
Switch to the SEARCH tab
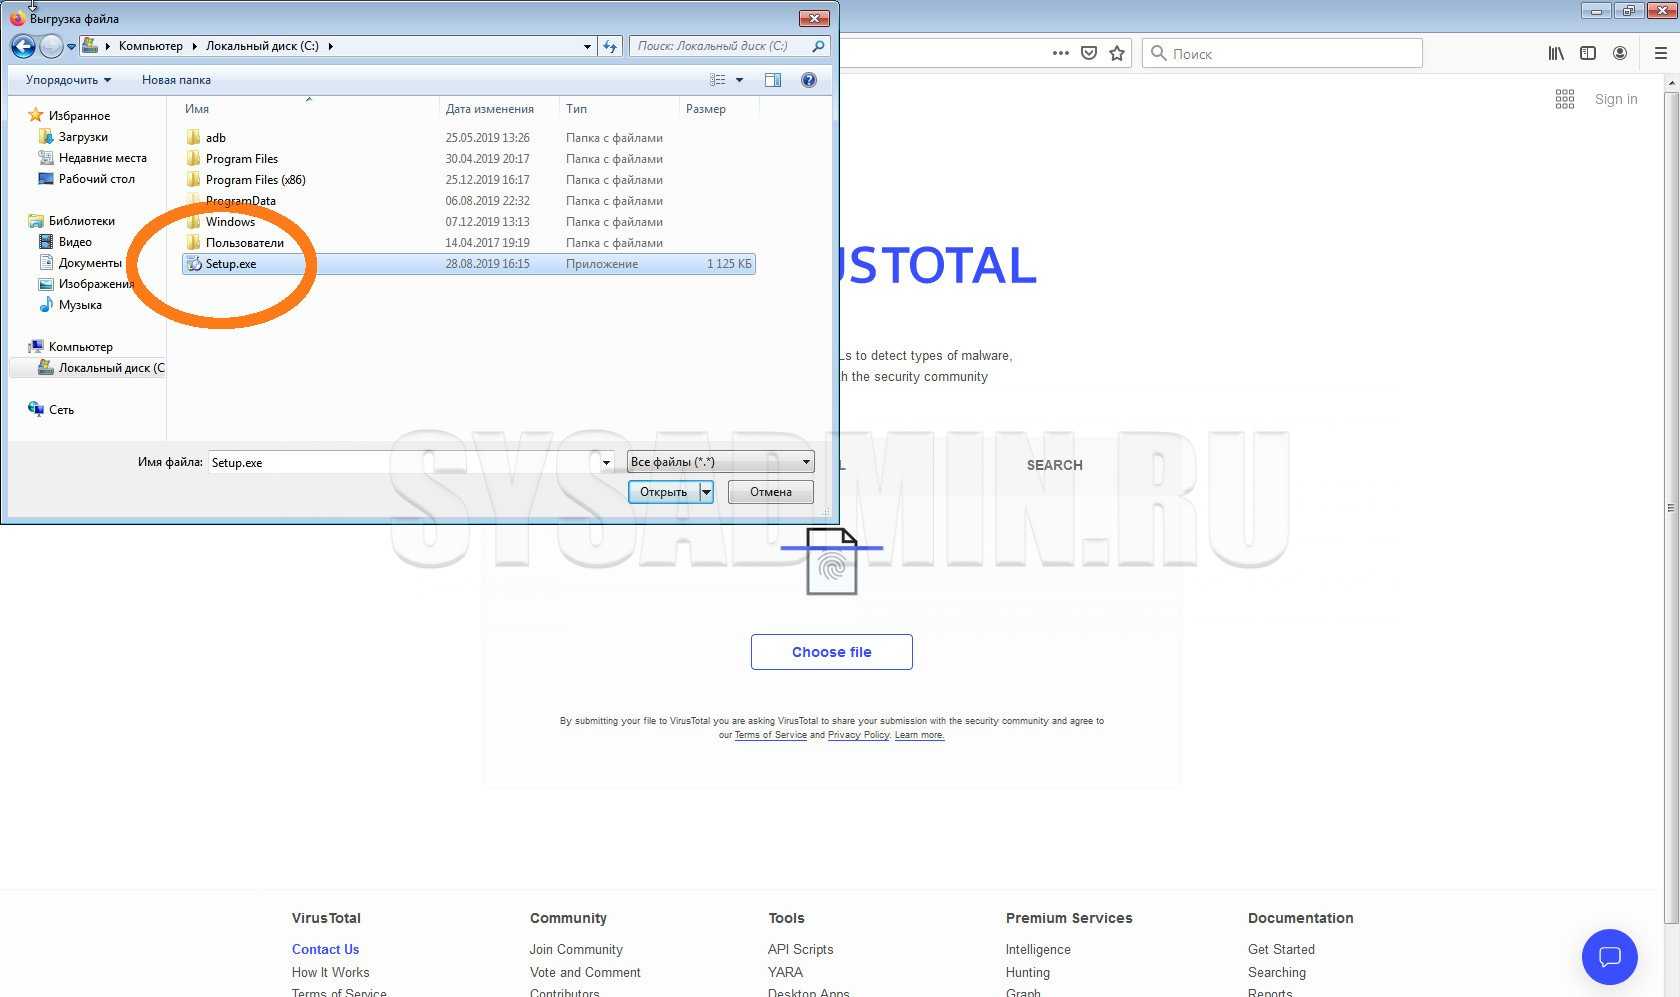pyautogui.click(x=1054, y=465)
